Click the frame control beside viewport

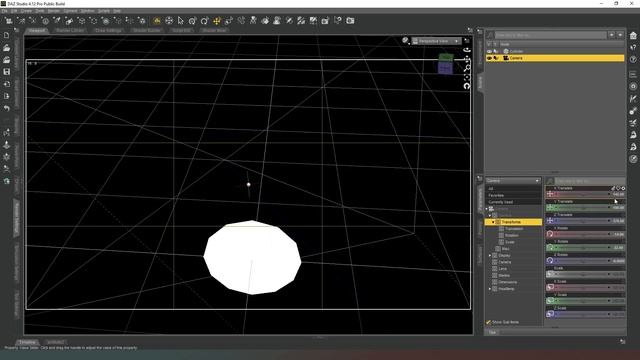pos(467,77)
